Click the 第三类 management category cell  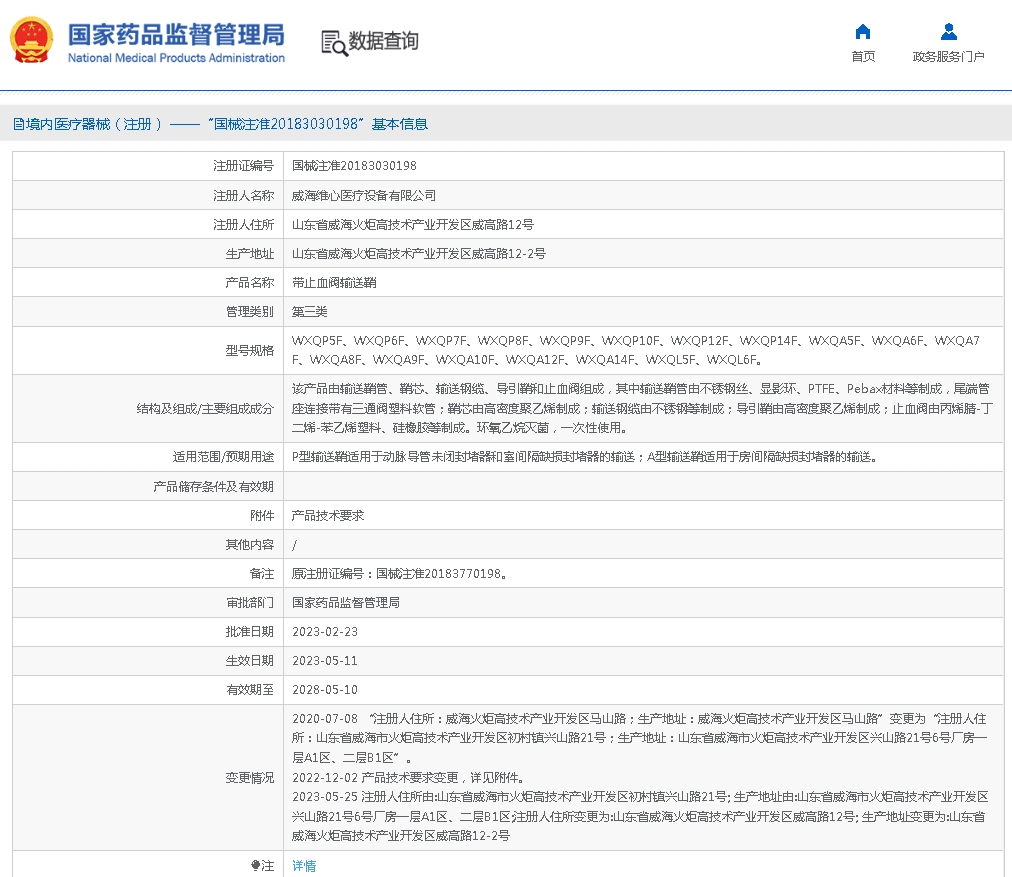(309, 312)
